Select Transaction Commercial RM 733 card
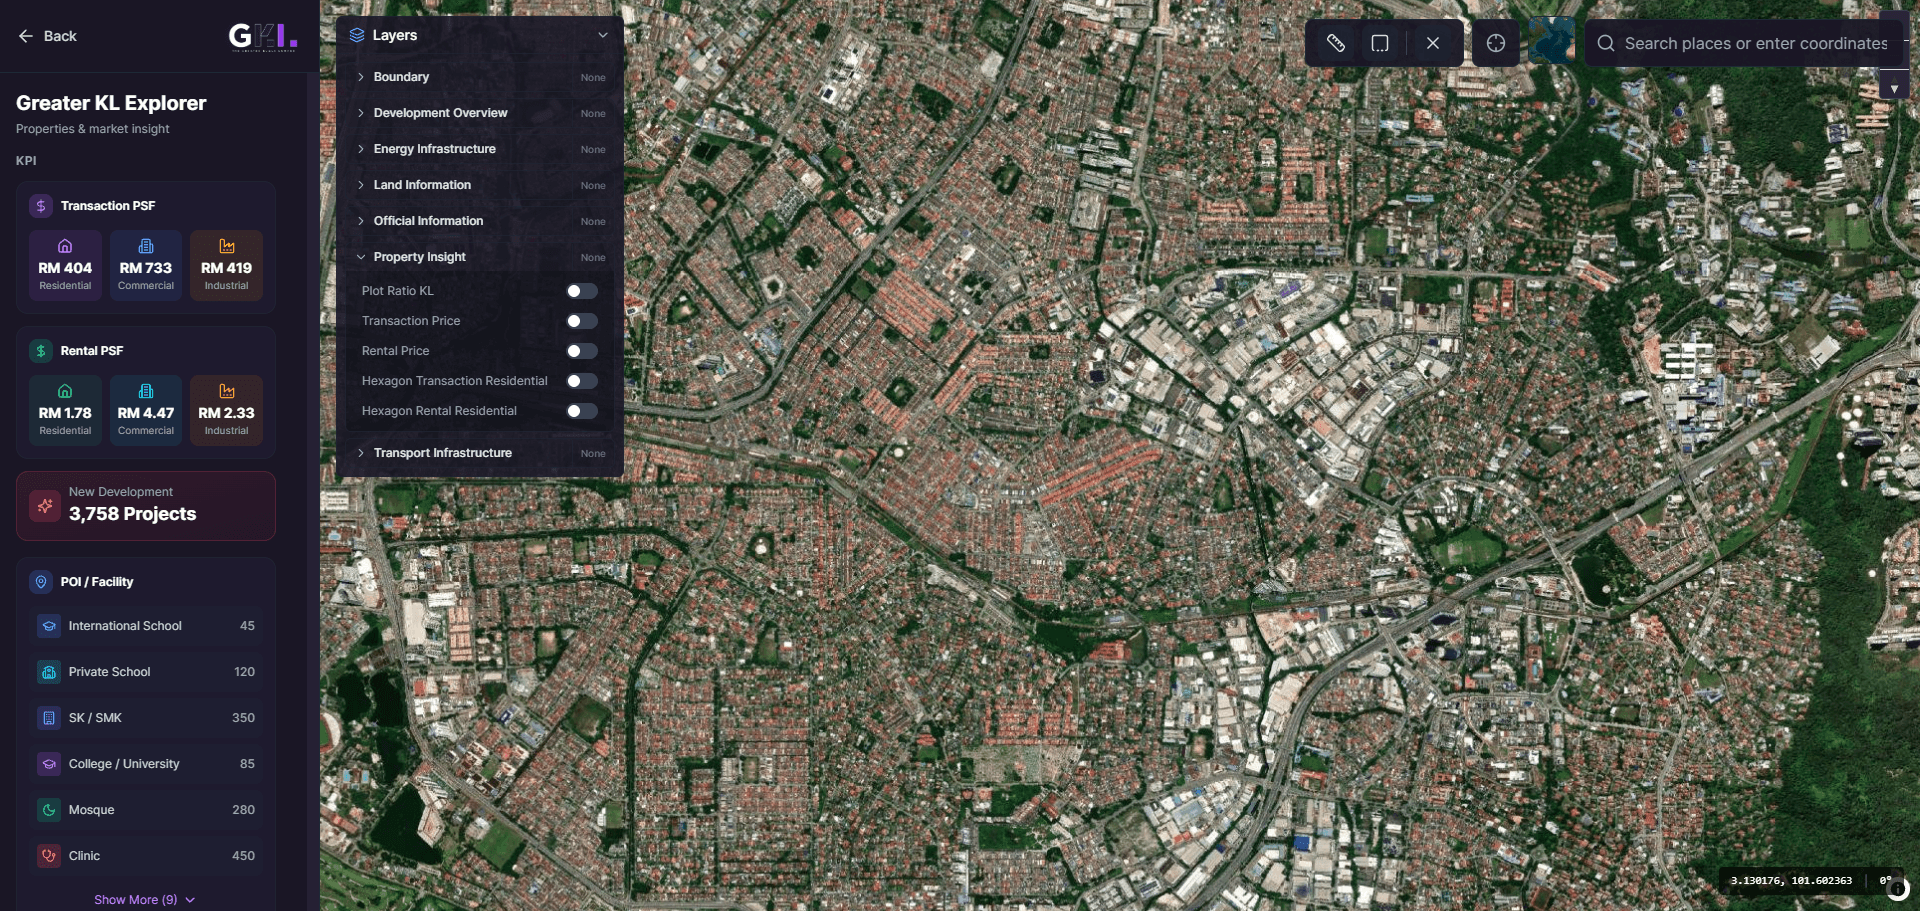This screenshot has height=911, width=1920. (146, 266)
